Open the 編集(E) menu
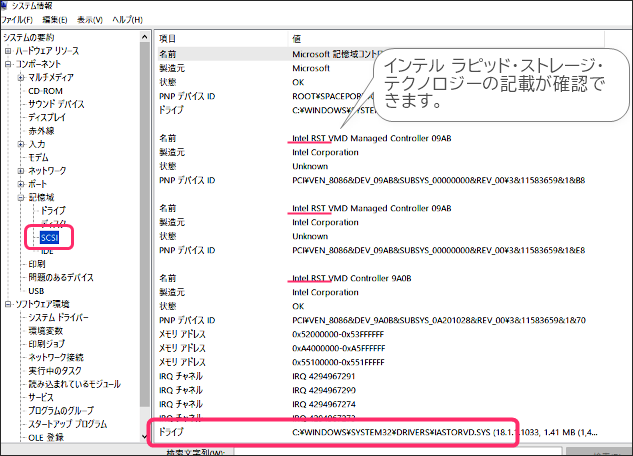This screenshot has height=456, width=633. tap(54, 20)
